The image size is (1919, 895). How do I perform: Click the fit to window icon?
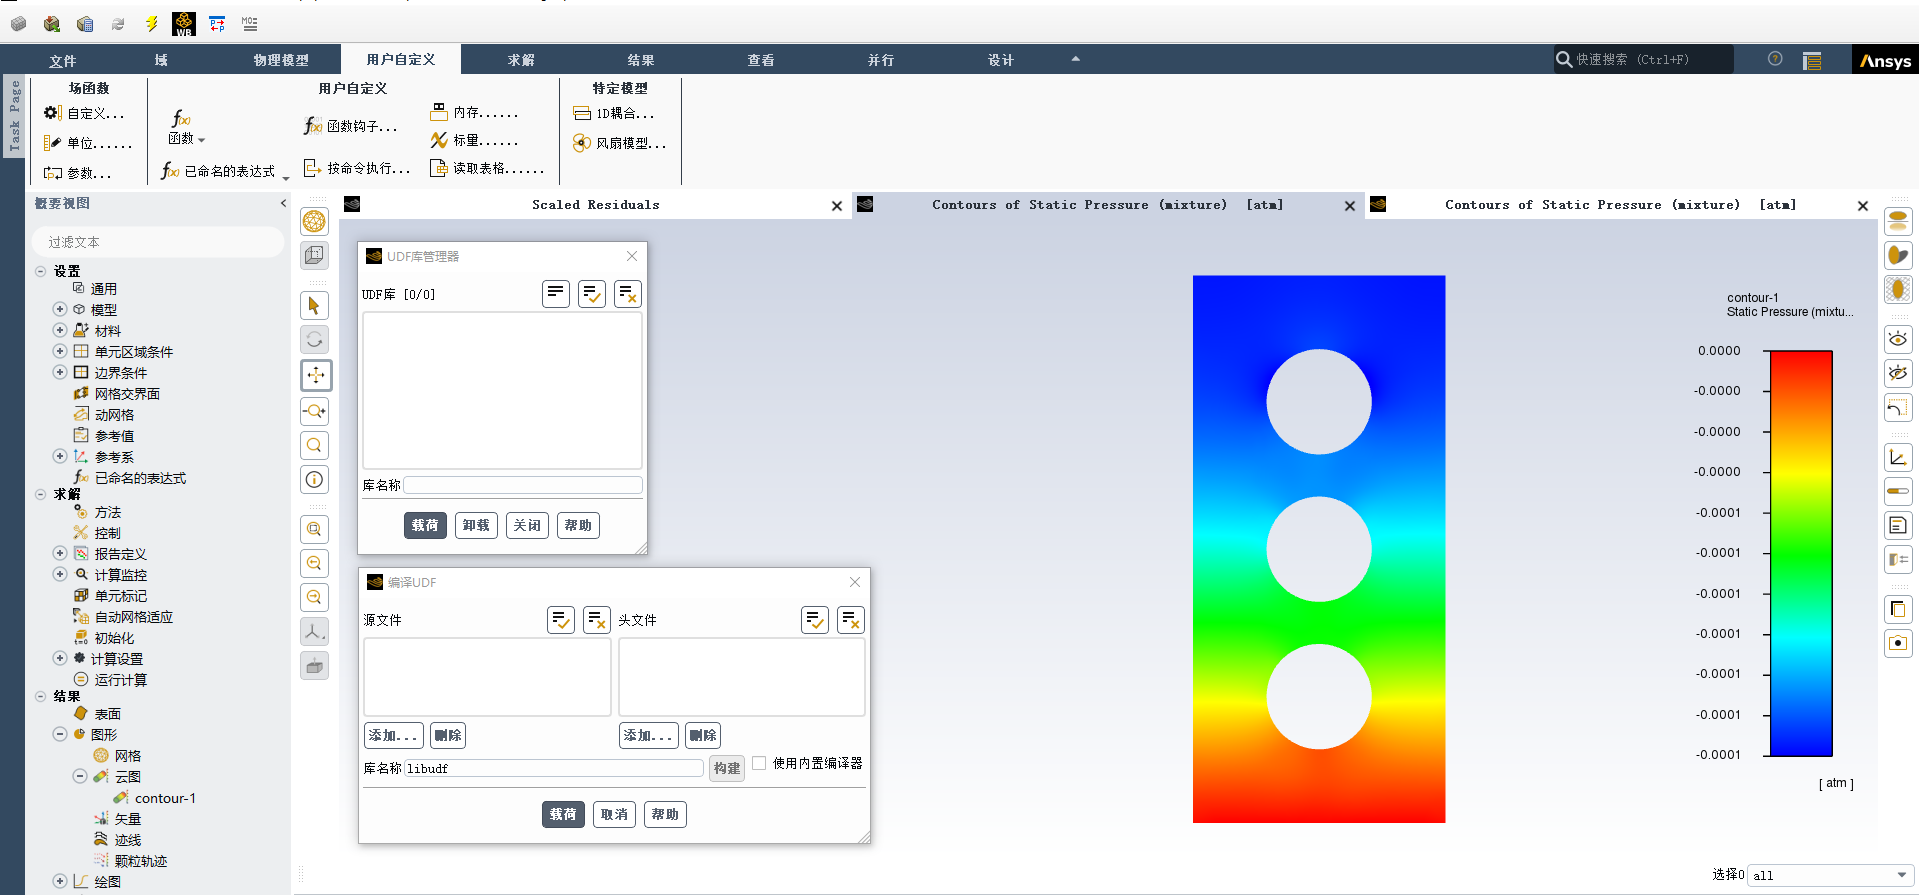[315, 529]
